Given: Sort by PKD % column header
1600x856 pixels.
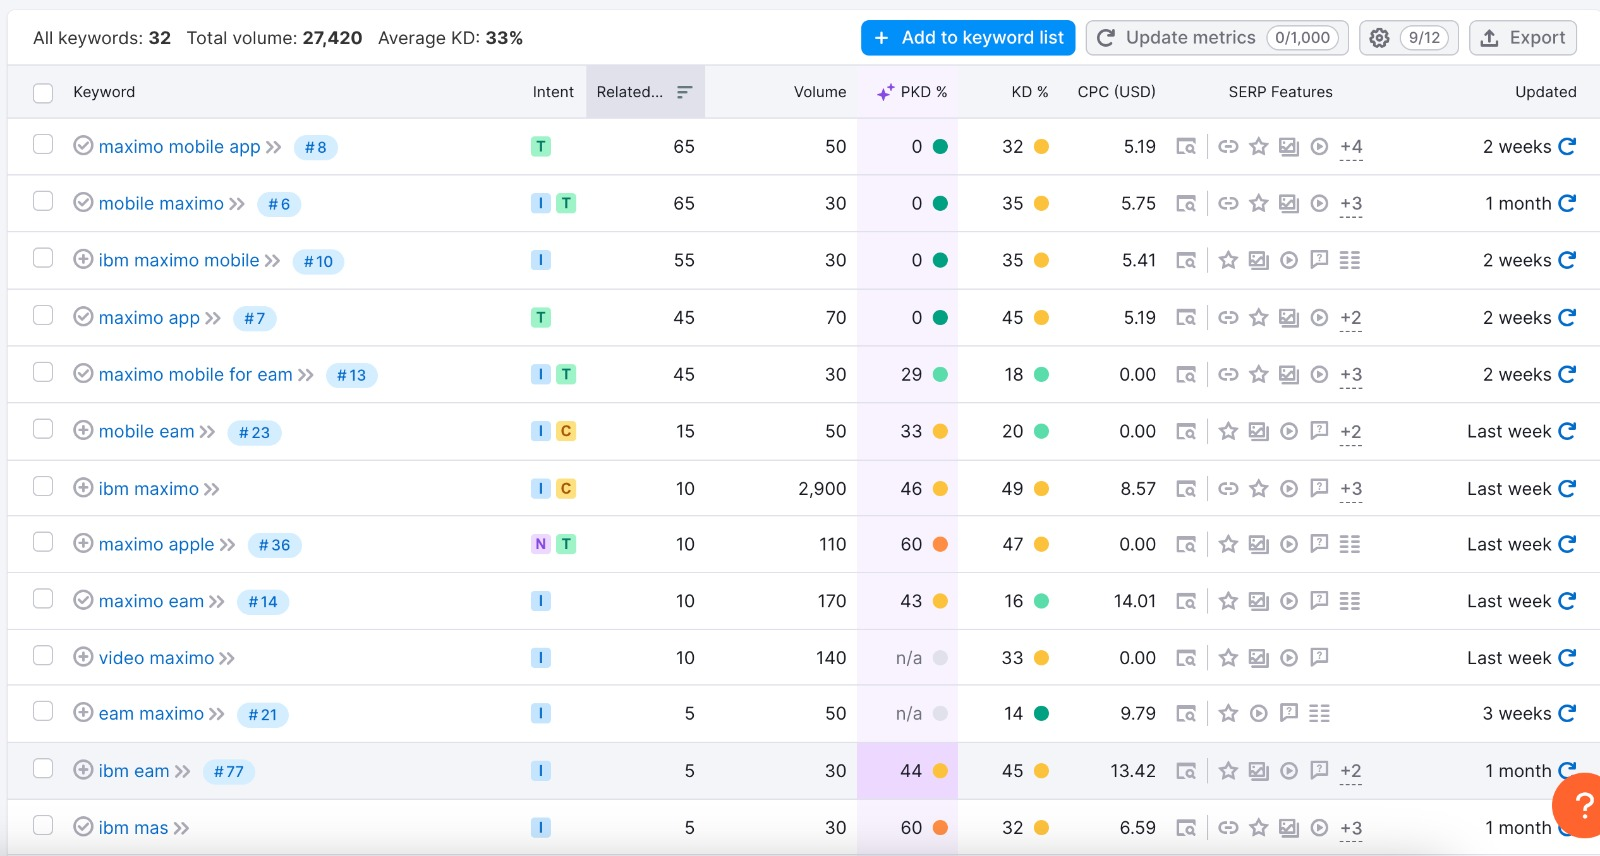Looking at the screenshot, I should point(912,92).
